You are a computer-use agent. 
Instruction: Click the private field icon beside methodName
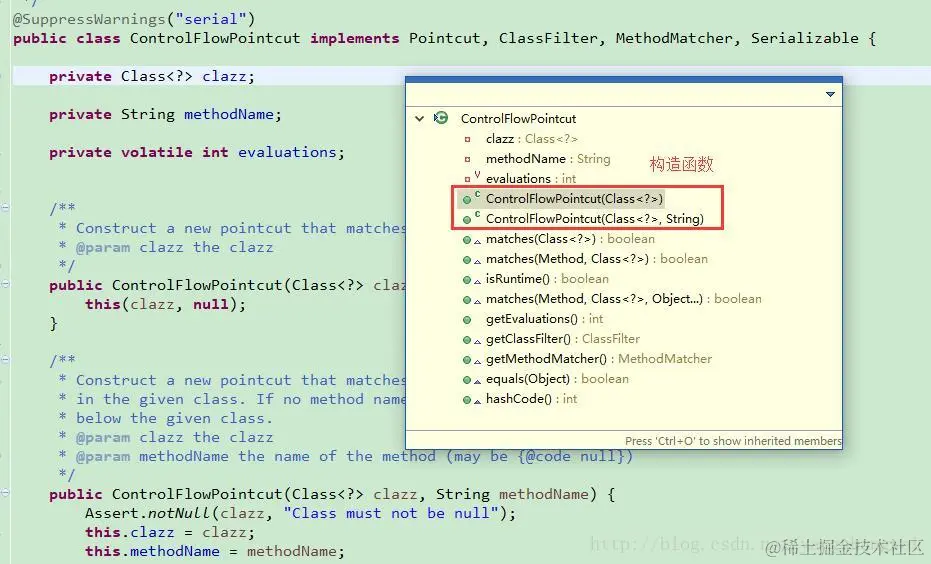467,159
